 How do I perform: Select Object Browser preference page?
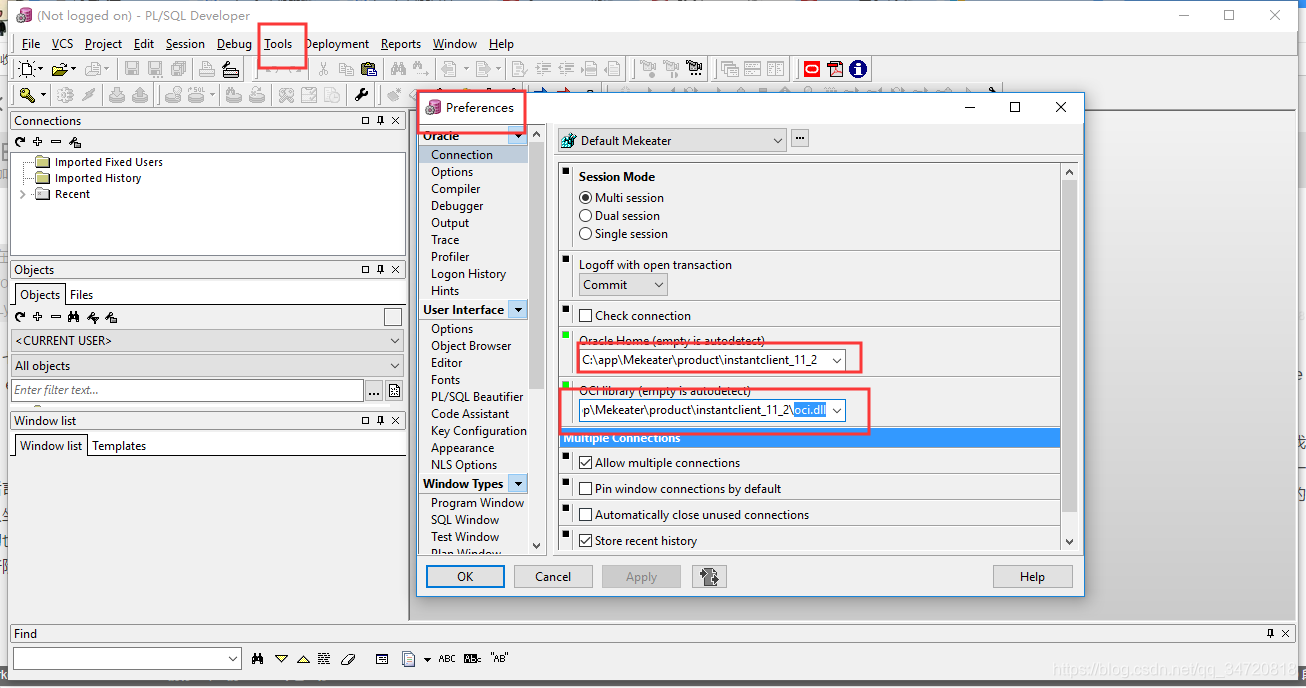tap(471, 346)
